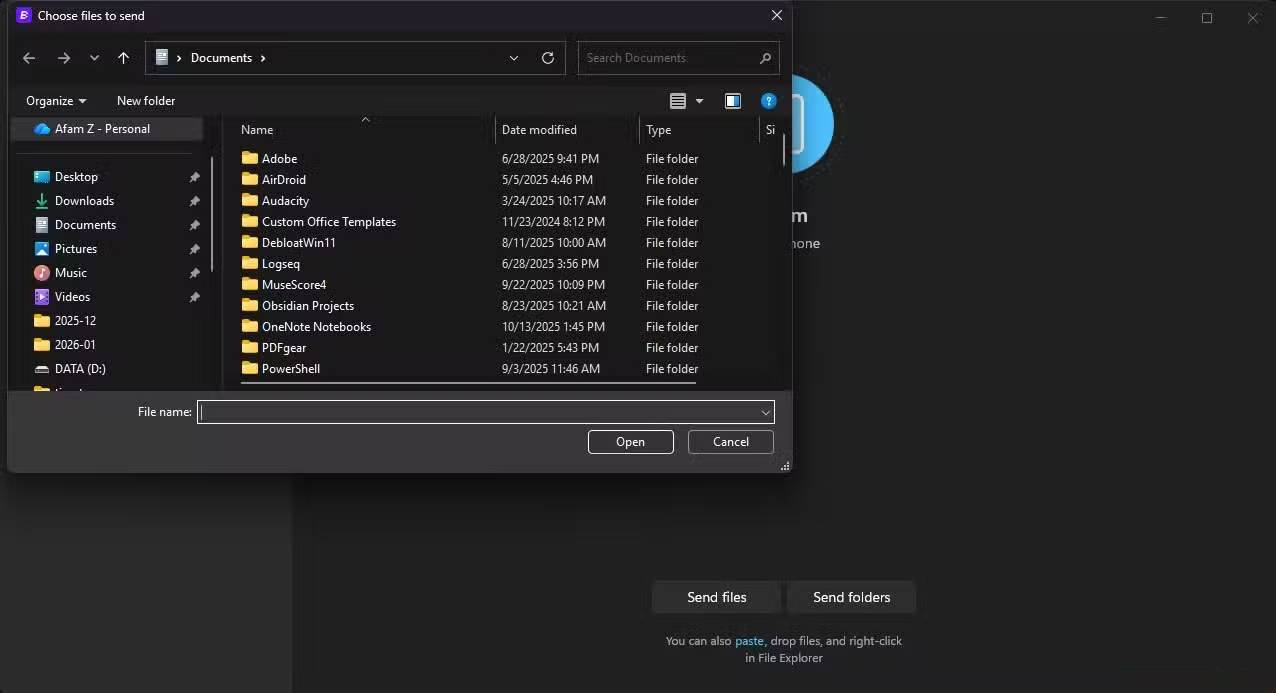Expand the address bar history dropdown
The width and height of the screenshot is (1276, 693).
[514, 58]
